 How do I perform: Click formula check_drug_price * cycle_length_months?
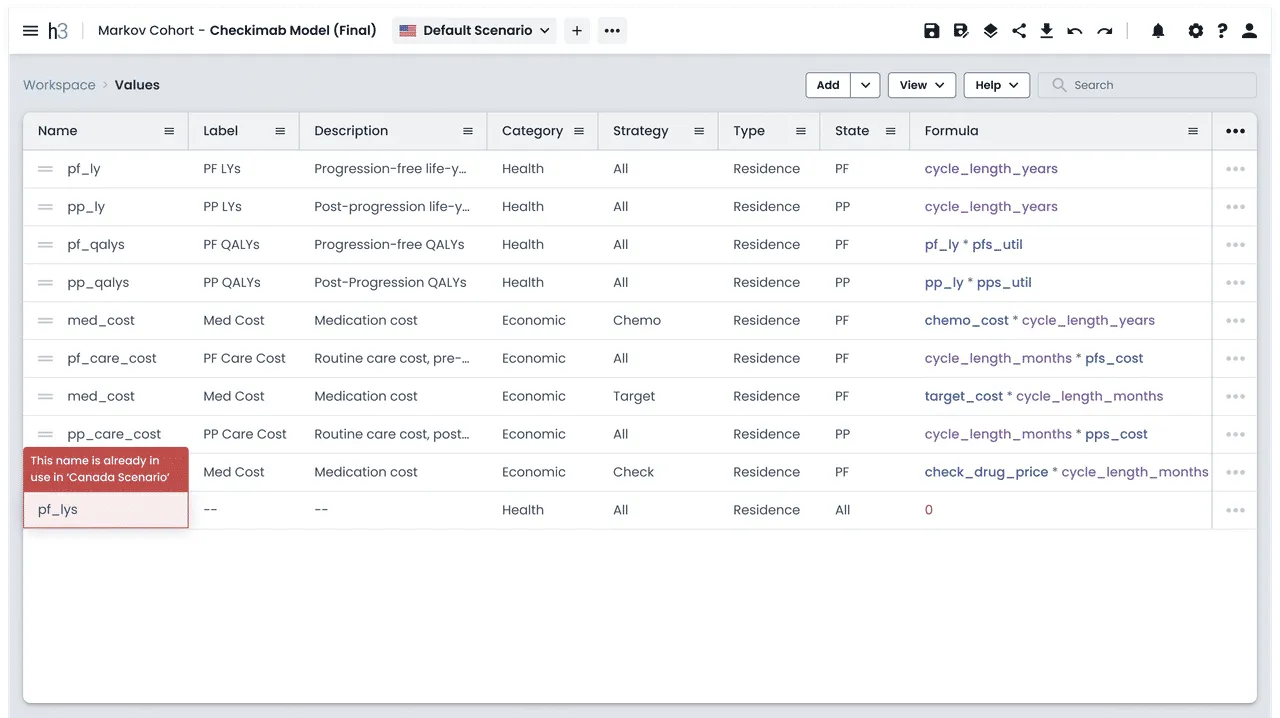(1066, 472)
